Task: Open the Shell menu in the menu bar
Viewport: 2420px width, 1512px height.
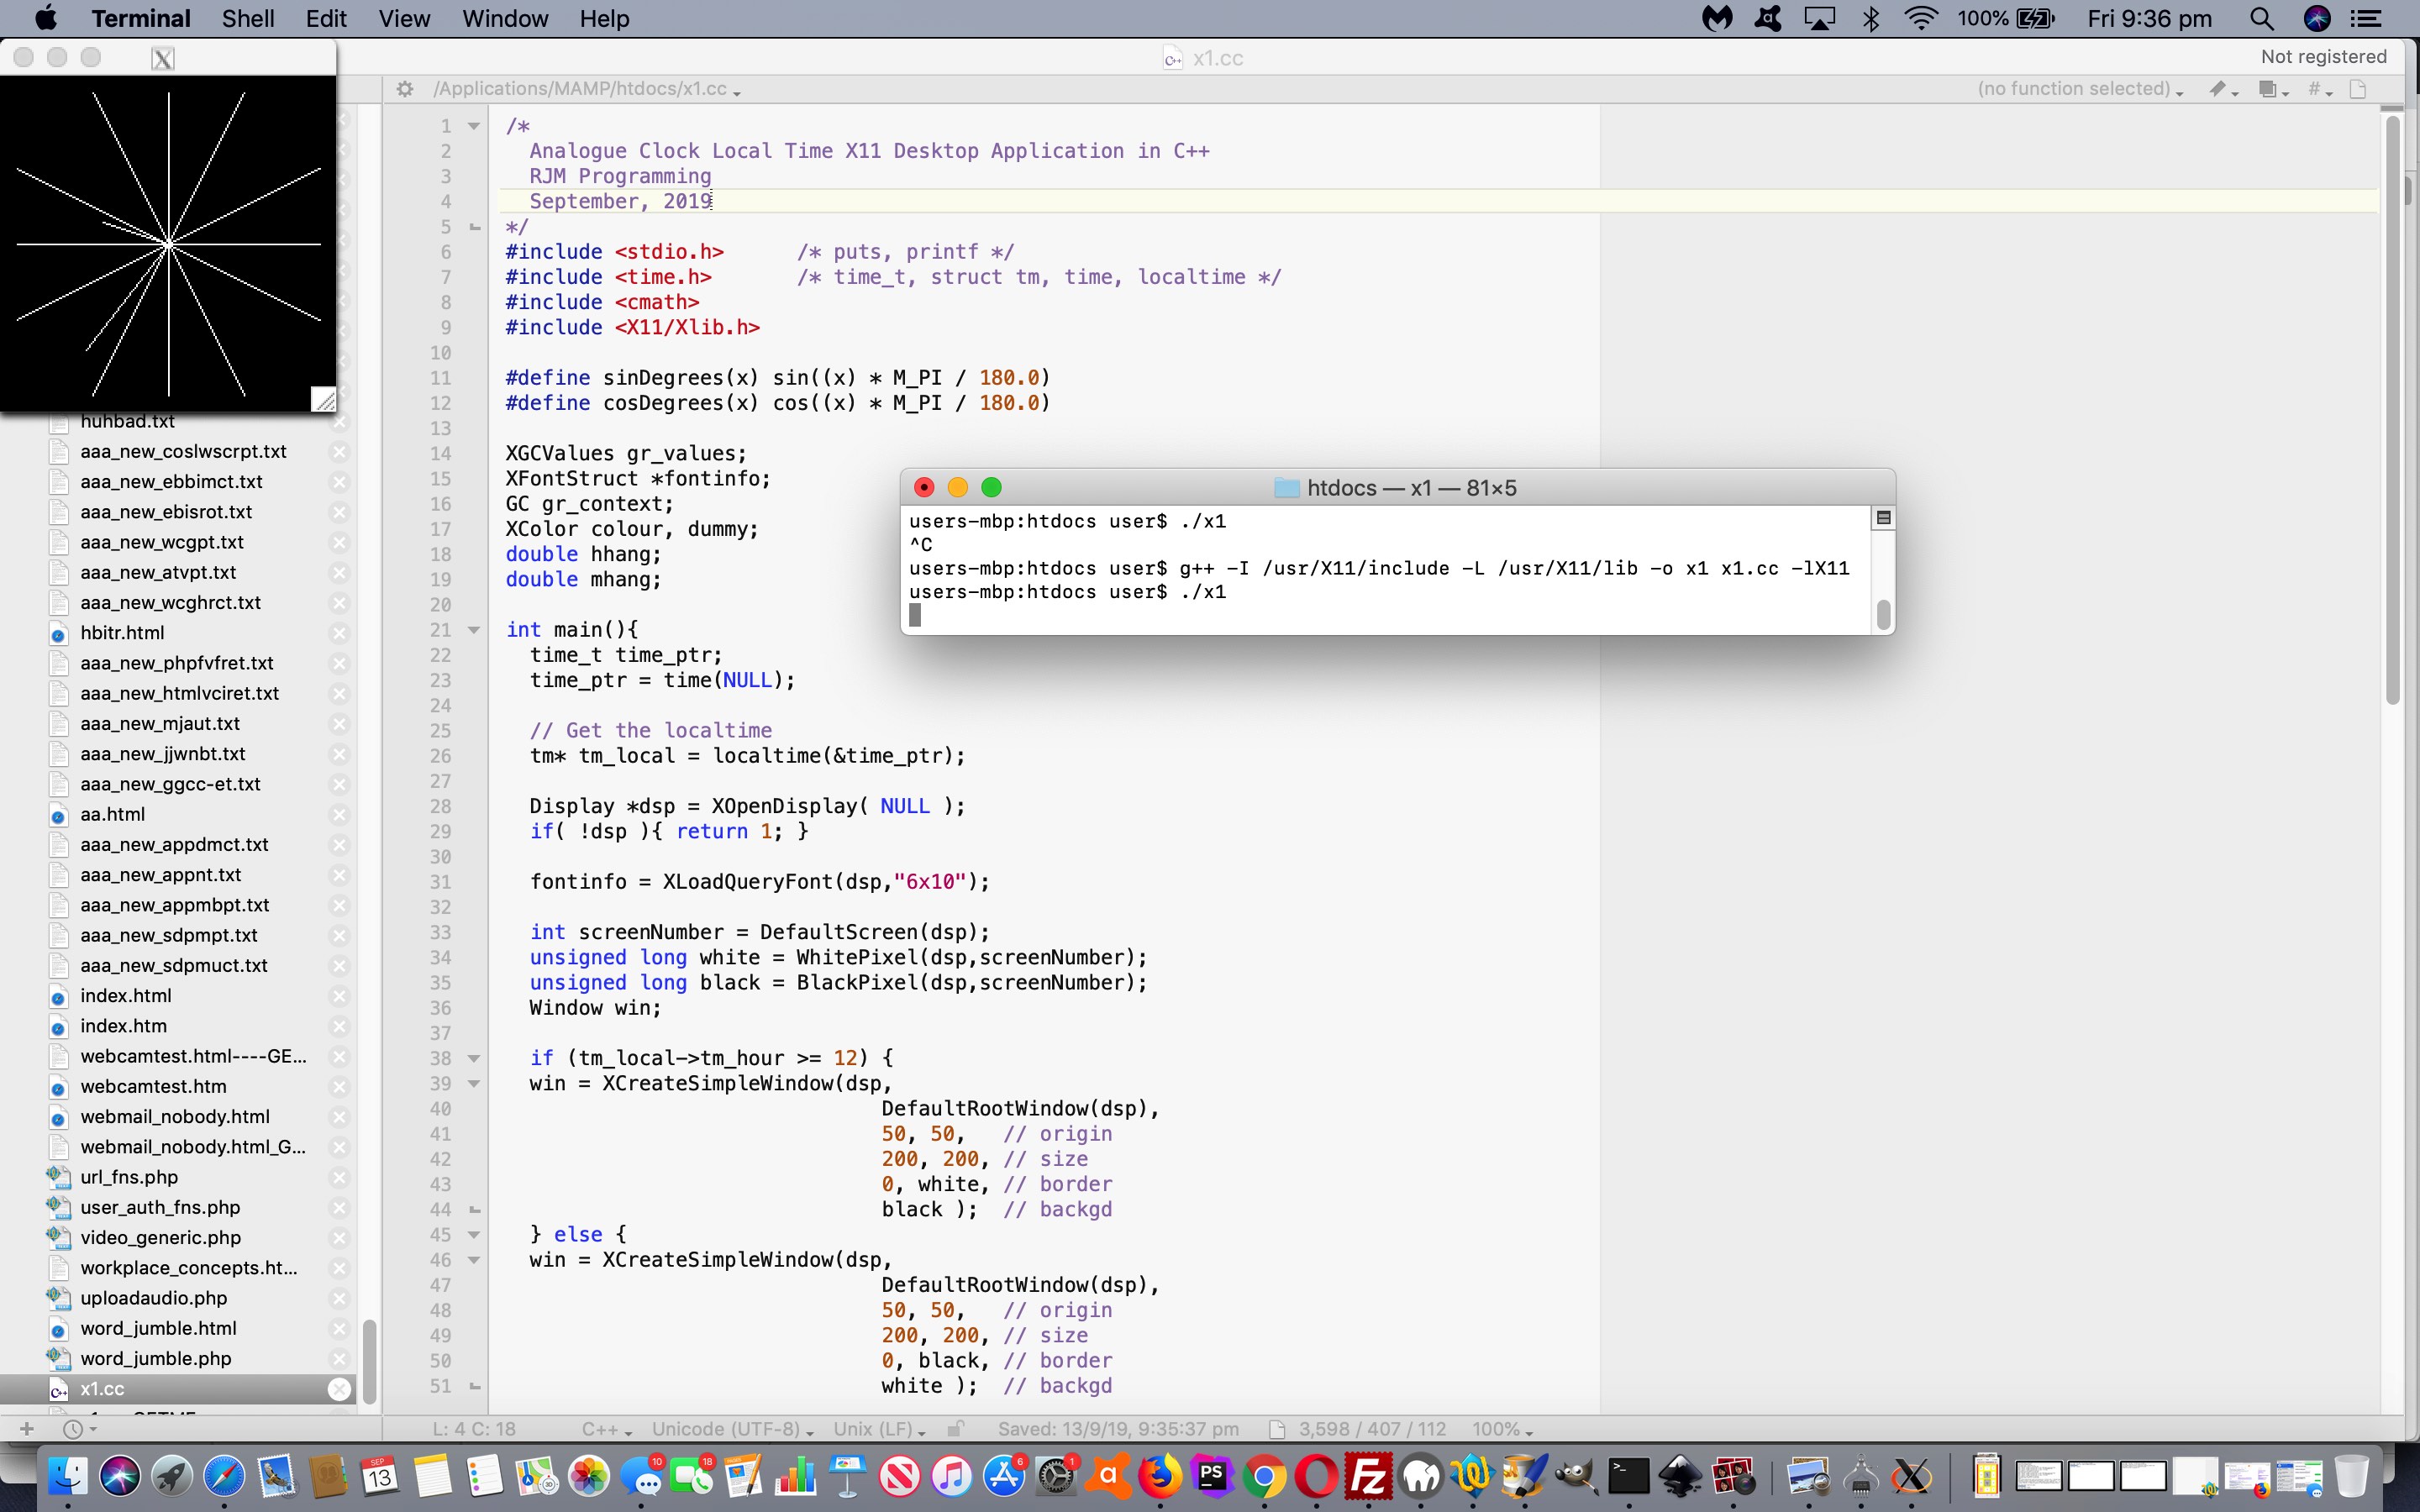Action: pyautogui.click(x=248, y=18)
